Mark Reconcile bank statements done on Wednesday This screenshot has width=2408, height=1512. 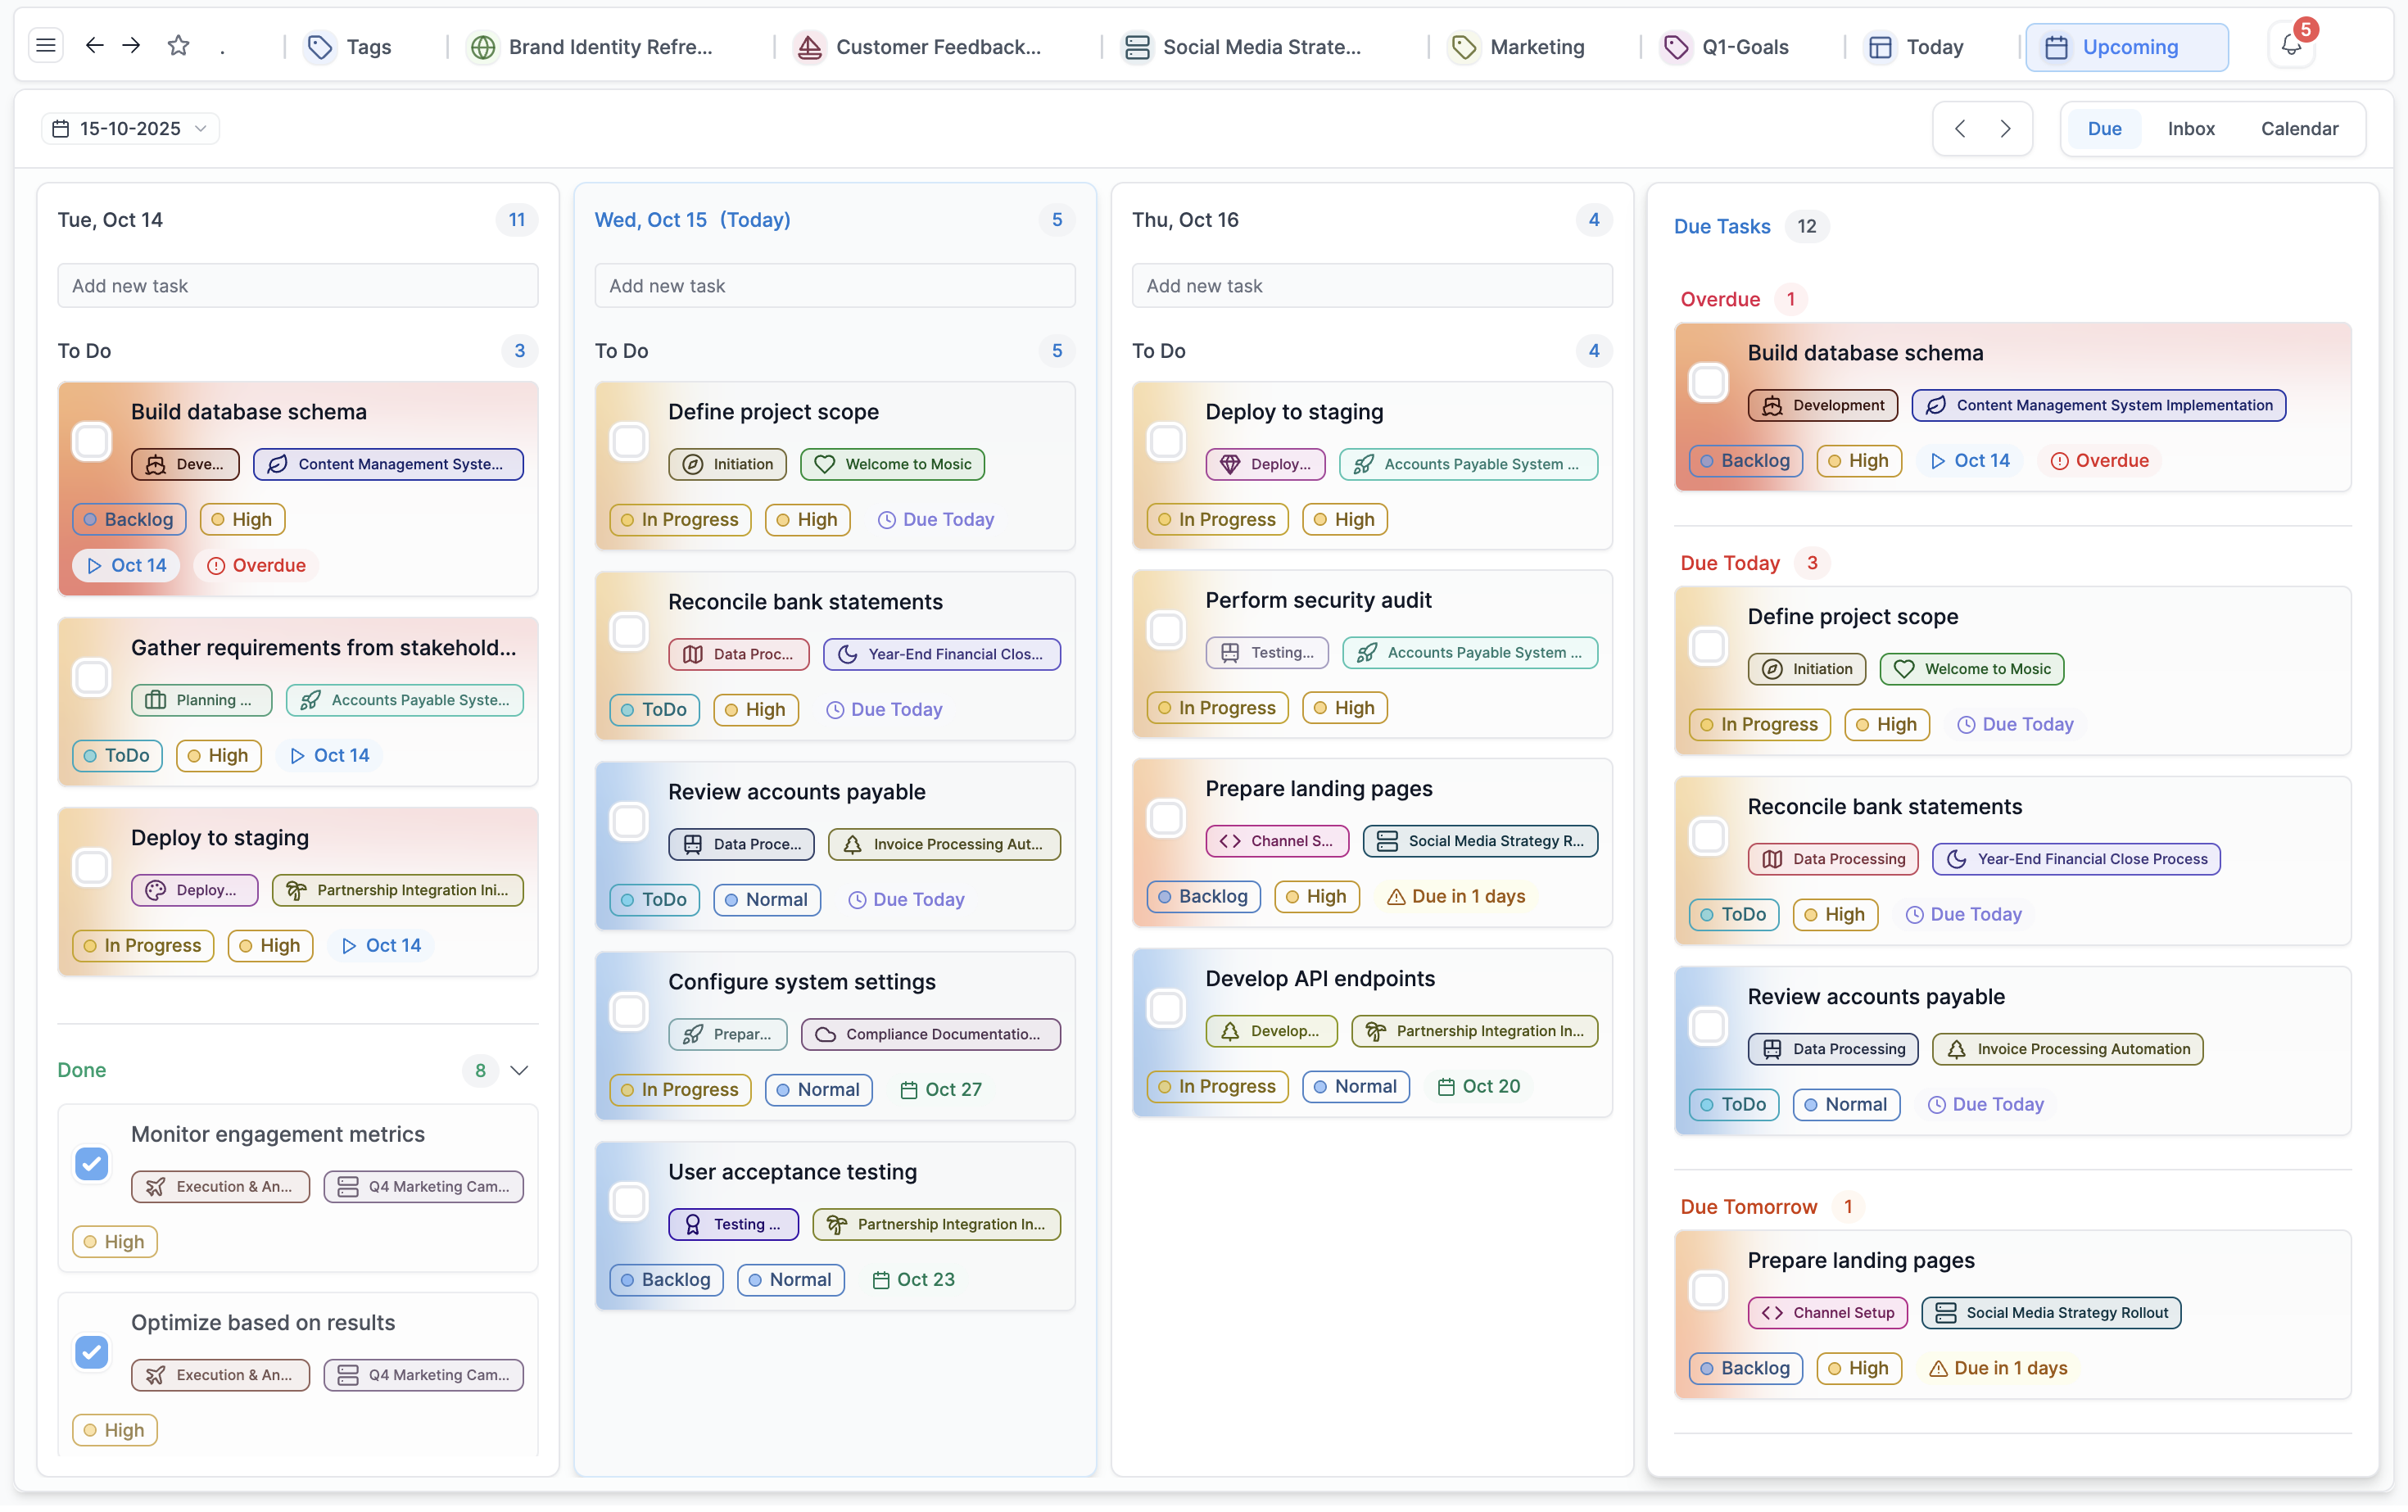(x=629, y=632)
